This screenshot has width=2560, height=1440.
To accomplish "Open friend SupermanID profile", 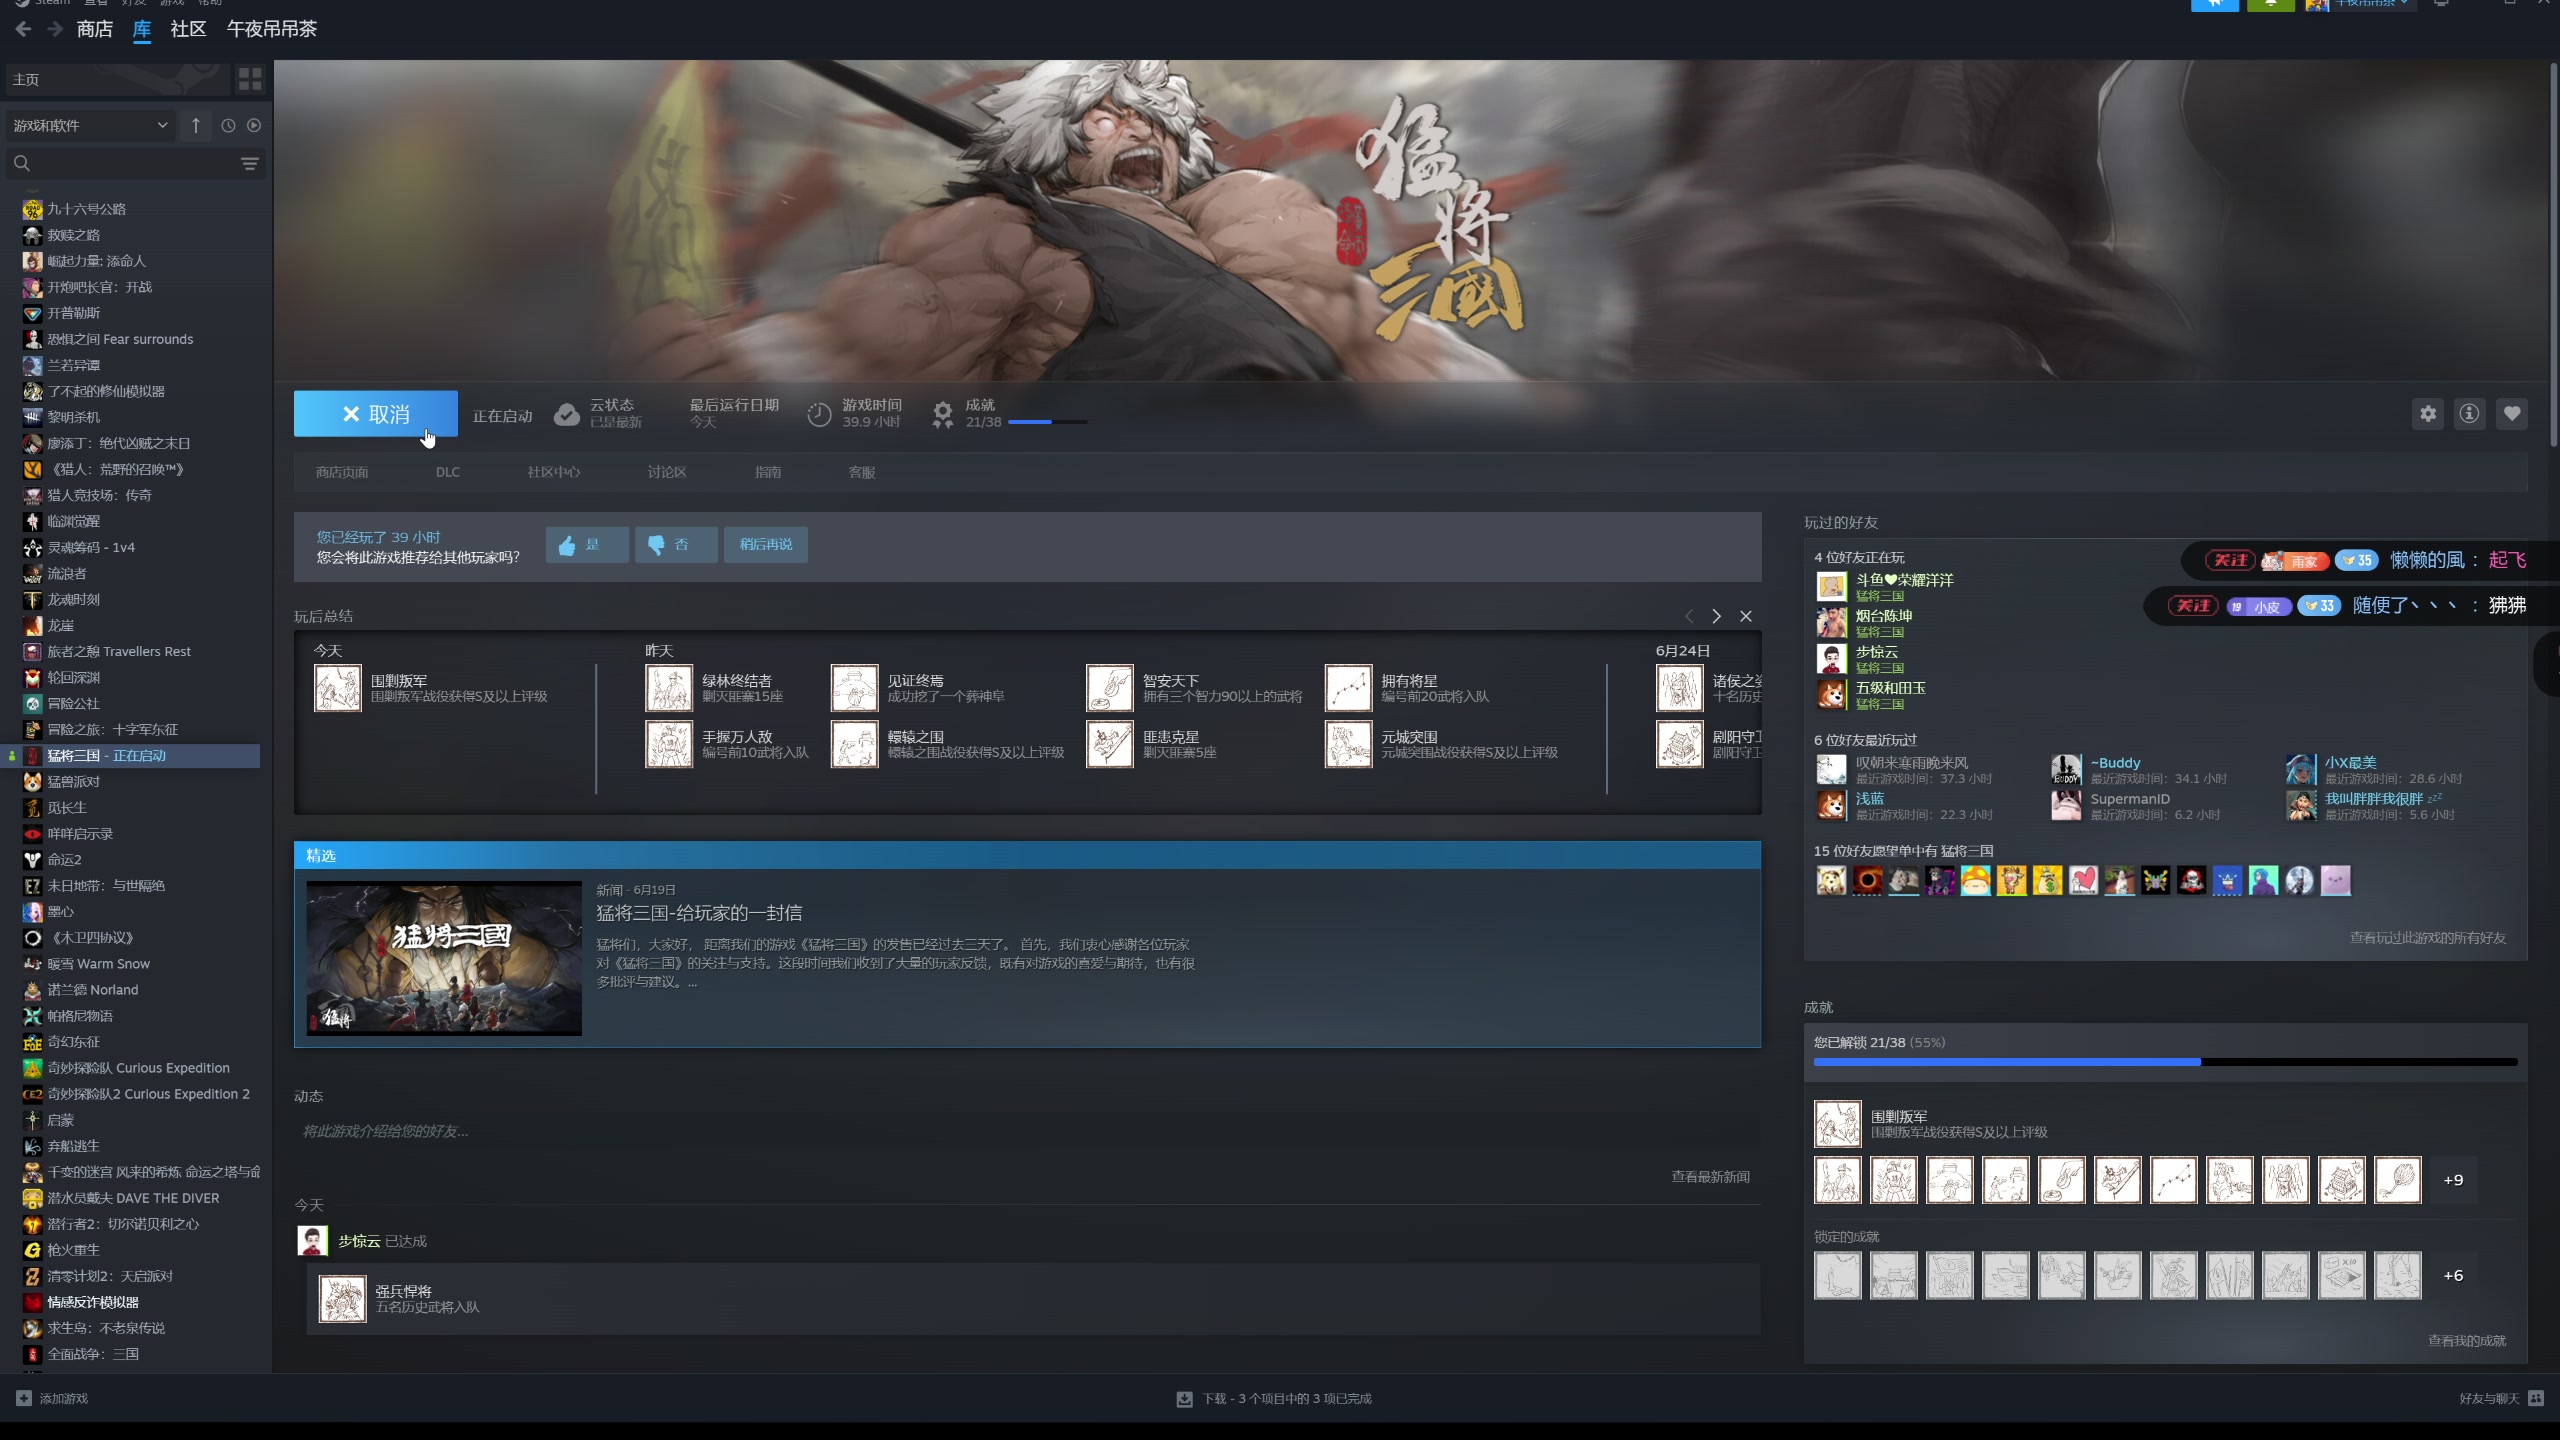I will click(2130, 799).
